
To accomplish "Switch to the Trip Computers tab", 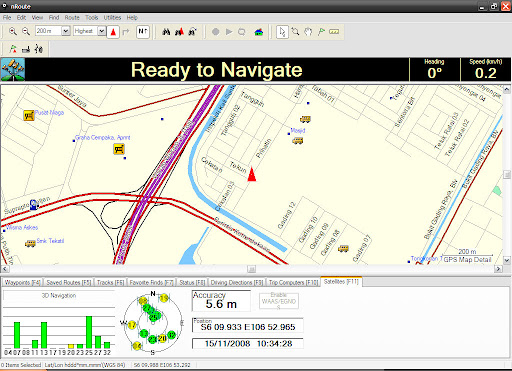I will [293, 283].
